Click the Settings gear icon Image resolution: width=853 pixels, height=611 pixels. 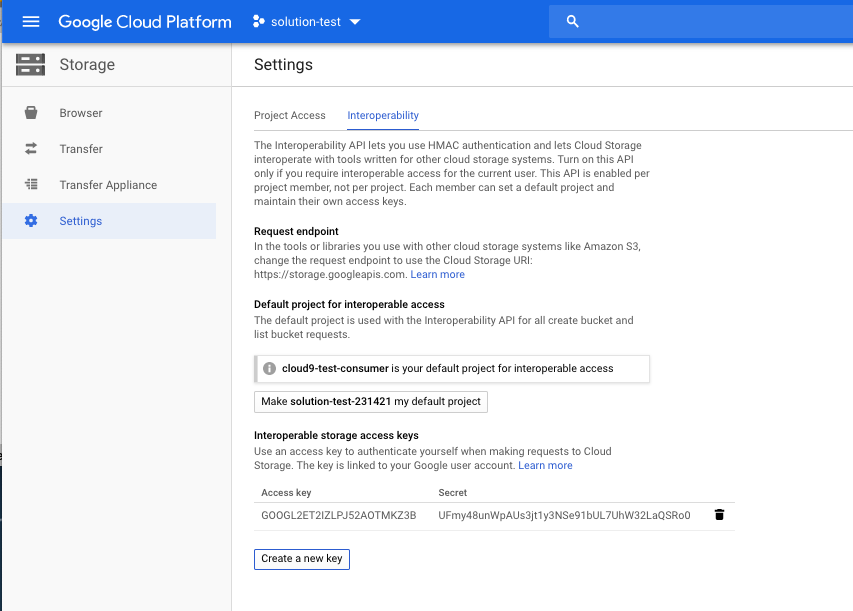click(x=31, y=220)
